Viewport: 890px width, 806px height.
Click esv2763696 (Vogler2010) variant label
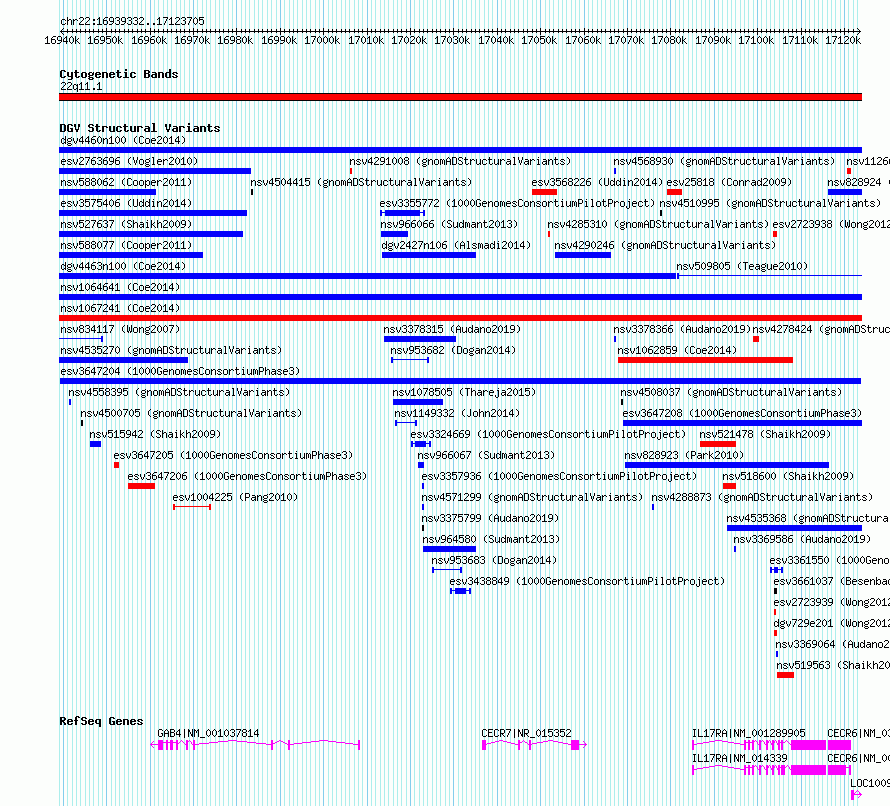point(129,161)
